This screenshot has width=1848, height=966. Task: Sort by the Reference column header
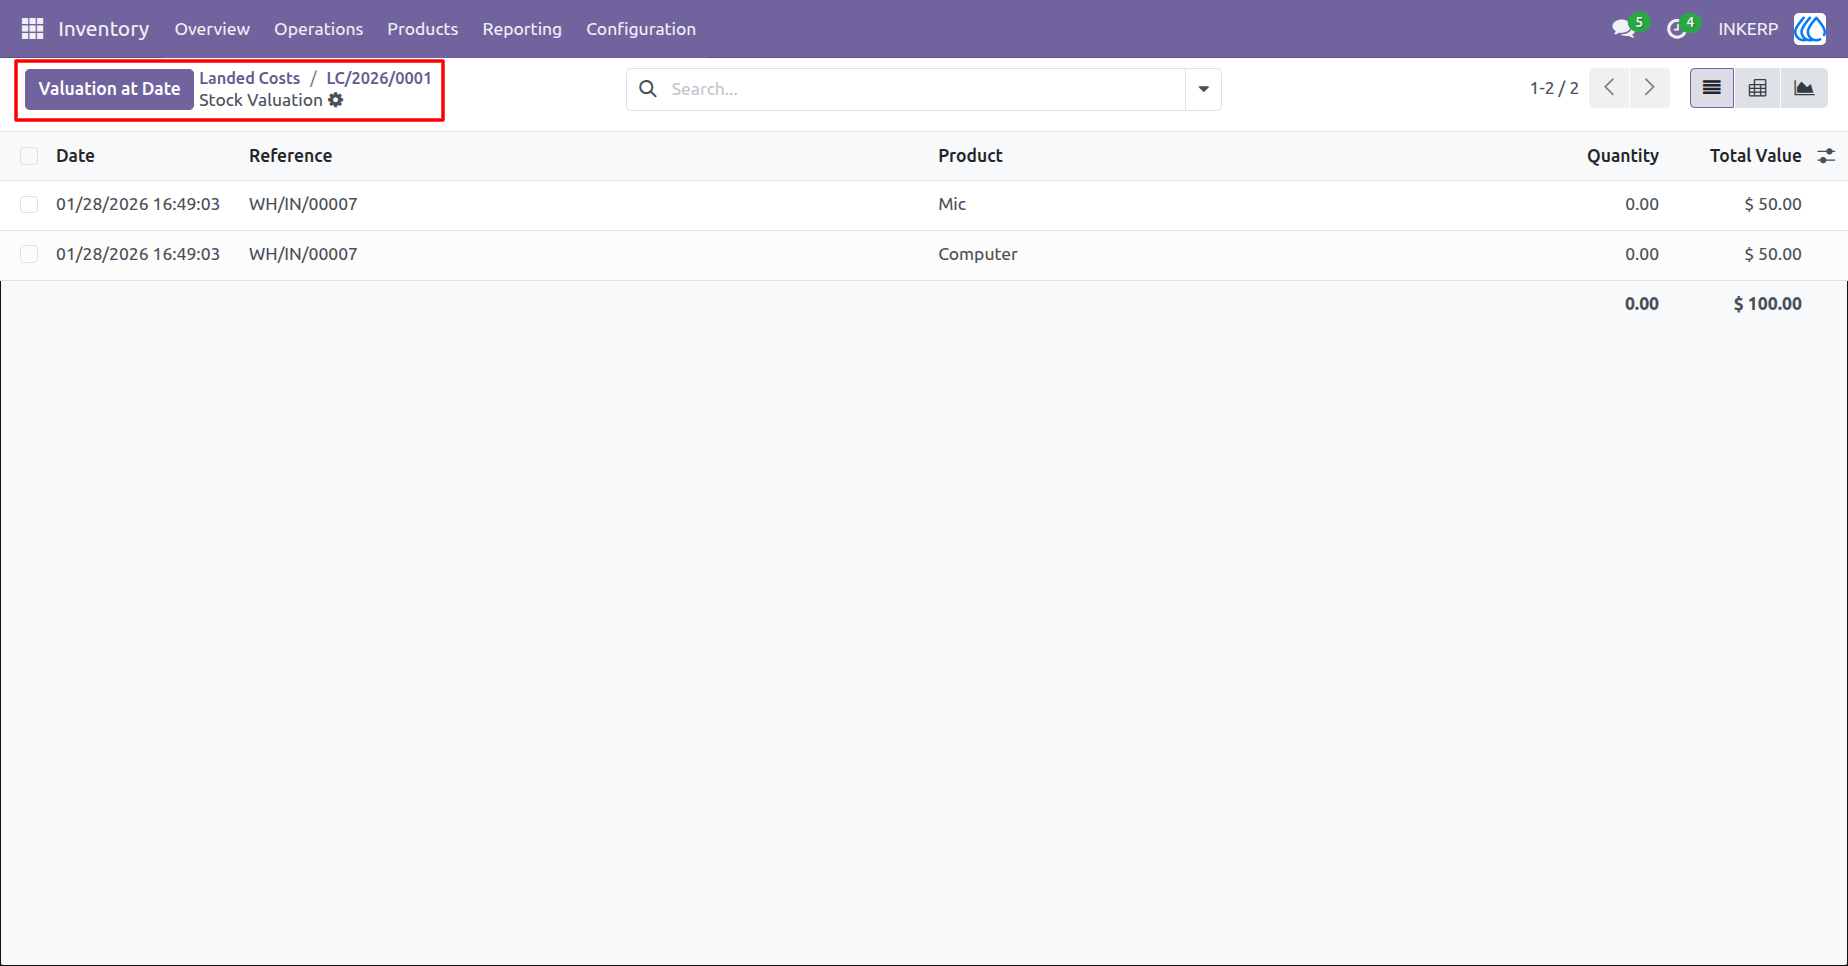(290, 156)
